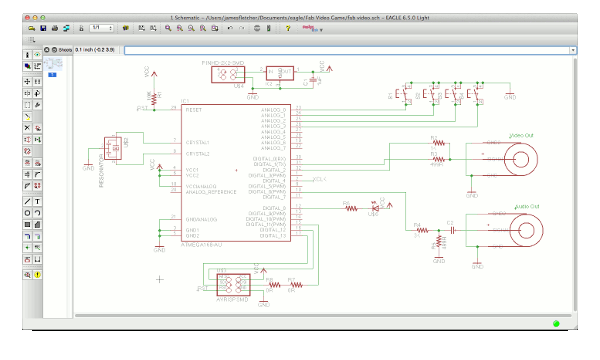This screenshot has height=360, width=600.
Task: Select the Info tool
Action: click(x=27, y=55)
